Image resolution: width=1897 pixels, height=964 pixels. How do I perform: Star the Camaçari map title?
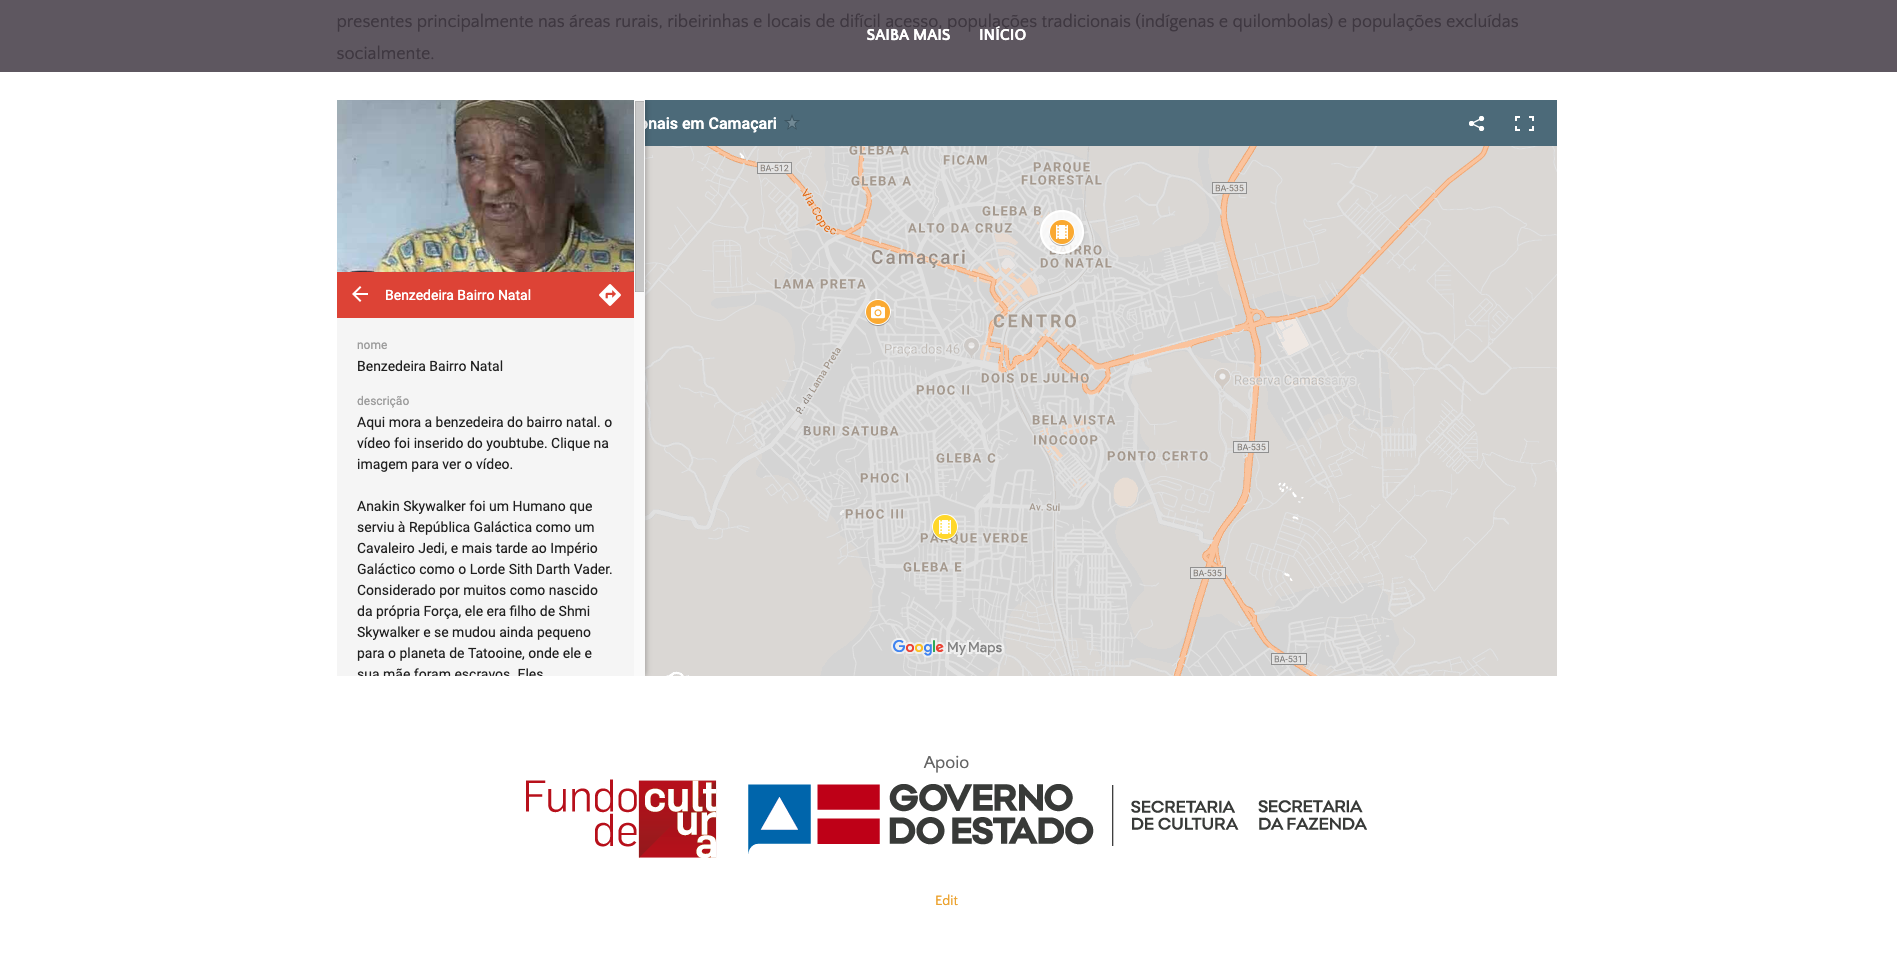pyautogui.click(x=792, y=123)
